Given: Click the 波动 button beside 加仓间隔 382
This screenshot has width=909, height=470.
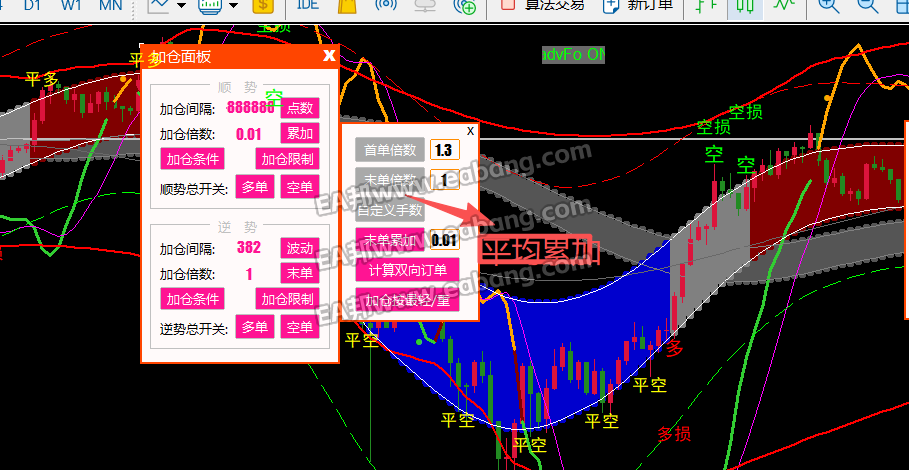Looking at the screenshot, I should point(299,248).
